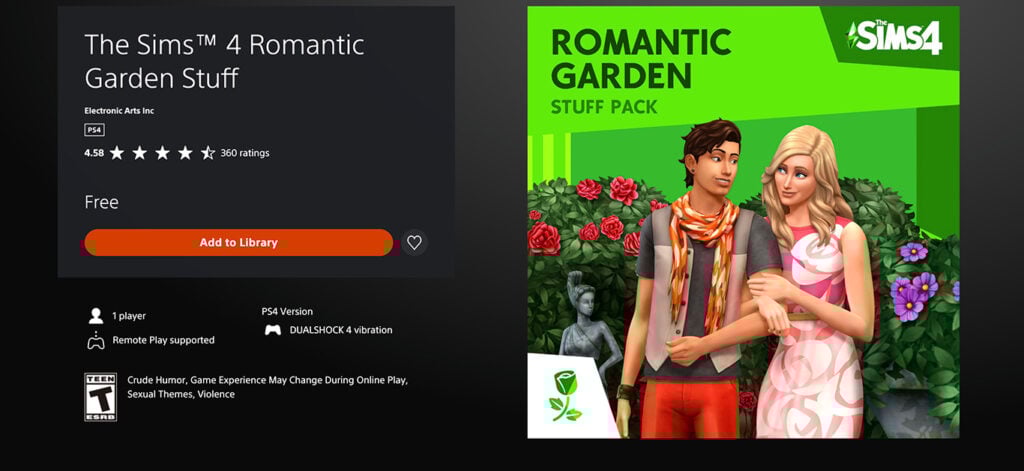Open the Romantic Garden cover art
The width and height of the screenshot is (1024, 471).
743,222
